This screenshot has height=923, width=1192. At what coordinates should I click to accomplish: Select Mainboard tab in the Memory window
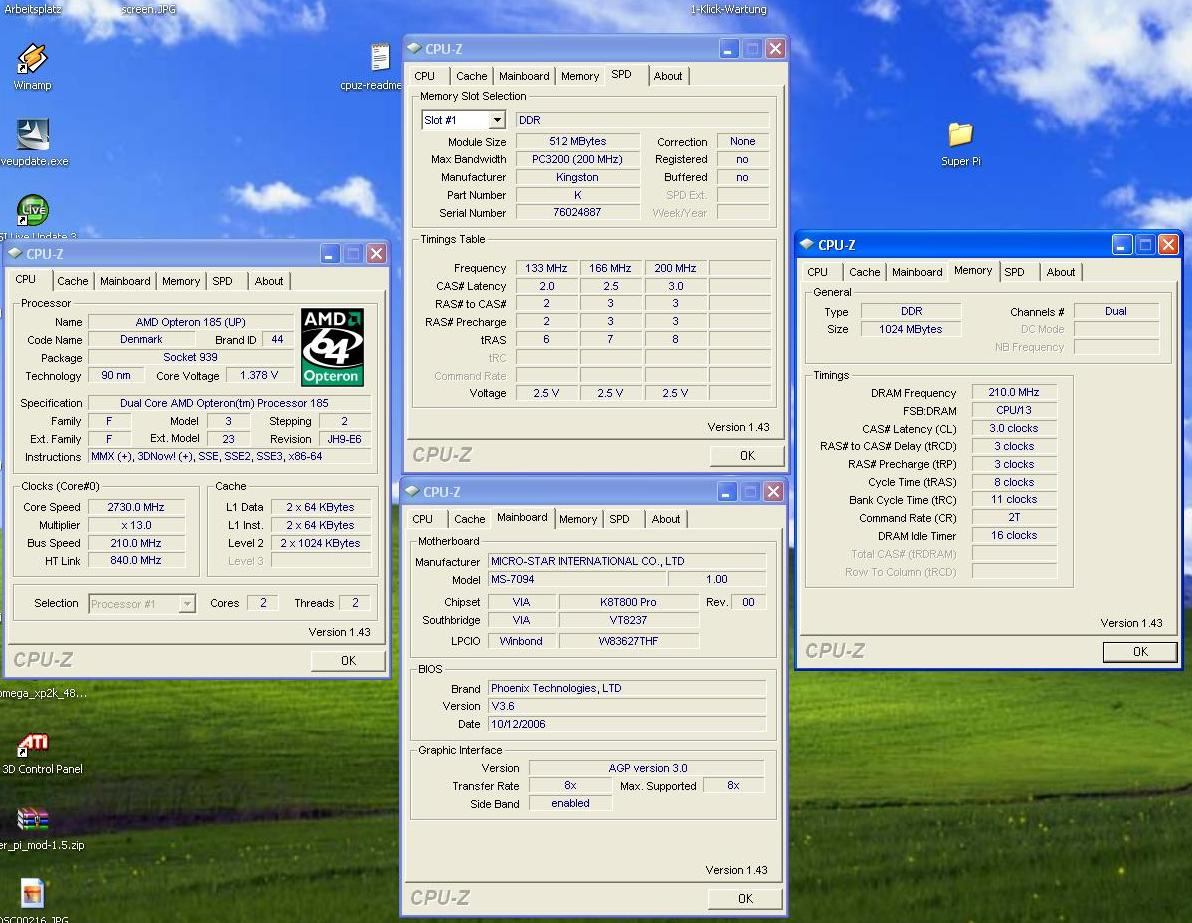point(917,272)
